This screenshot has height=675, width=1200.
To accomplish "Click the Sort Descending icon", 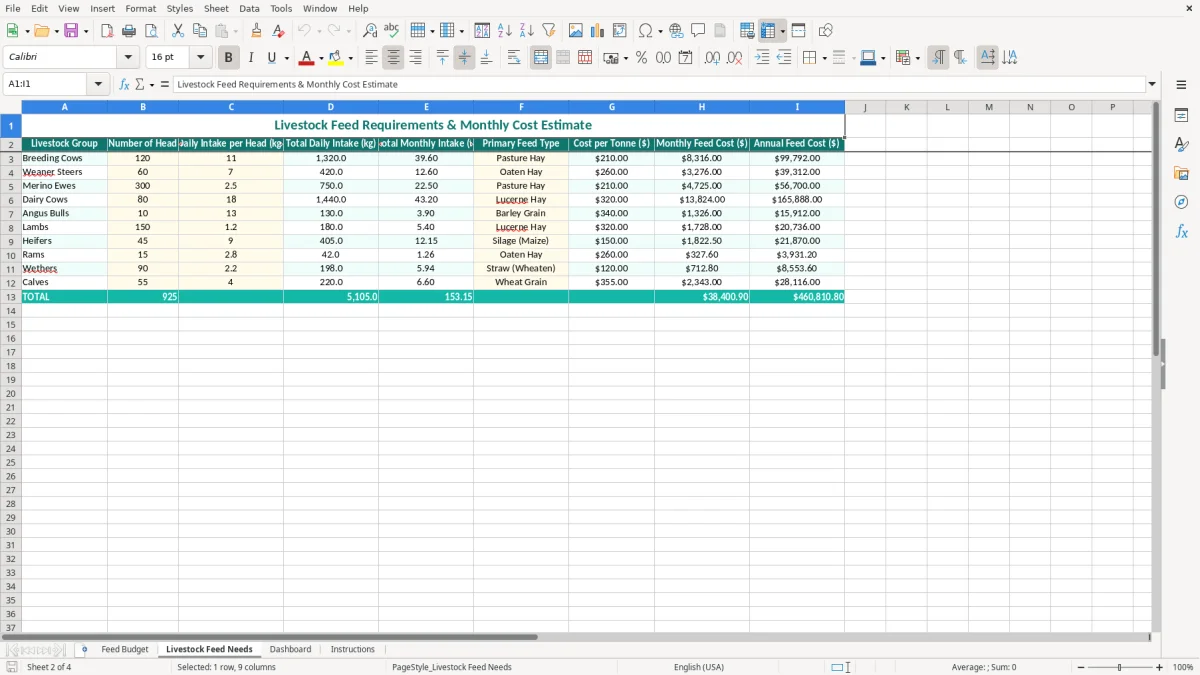I will tap(527, 31).
